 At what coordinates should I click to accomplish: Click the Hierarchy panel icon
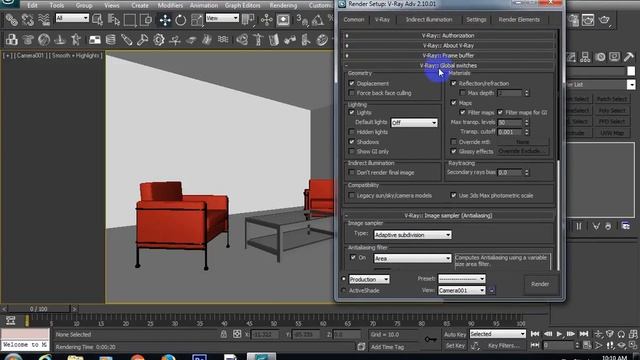(x=585, y=57)
